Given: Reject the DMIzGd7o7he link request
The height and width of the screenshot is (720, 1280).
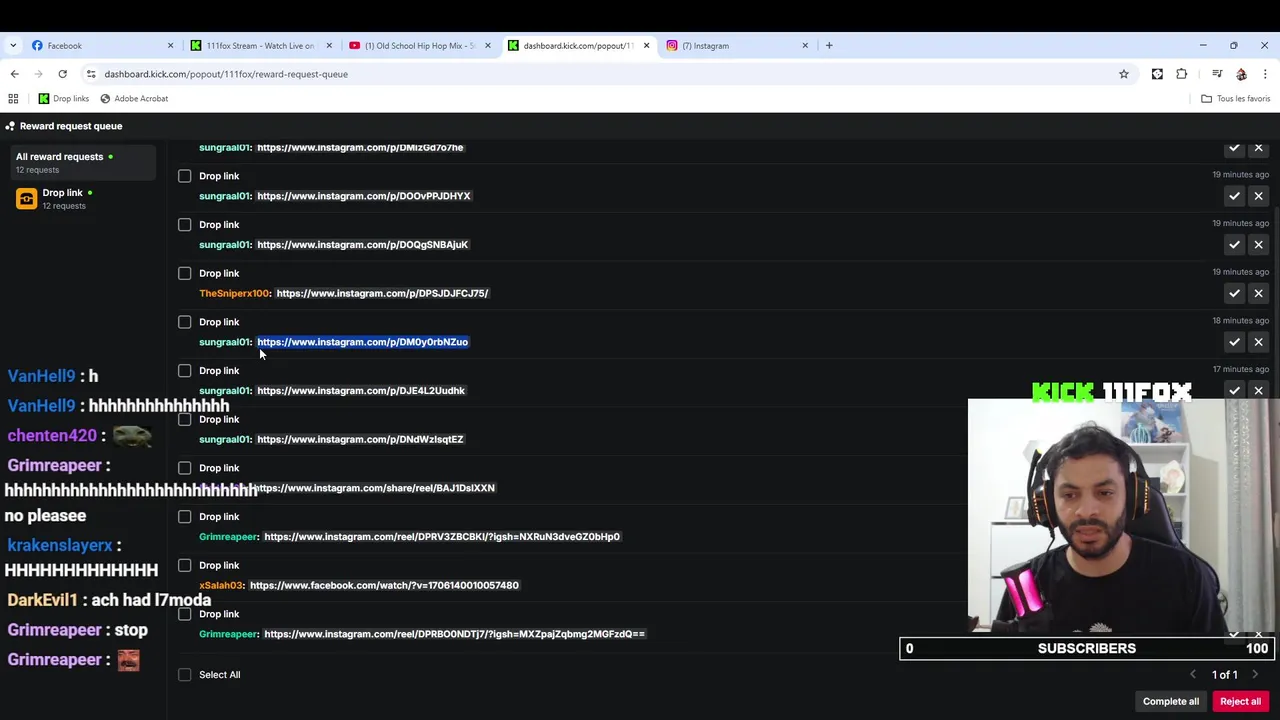Looking at the screenshot, I should pyautogui.click(x=1258, y=148).
